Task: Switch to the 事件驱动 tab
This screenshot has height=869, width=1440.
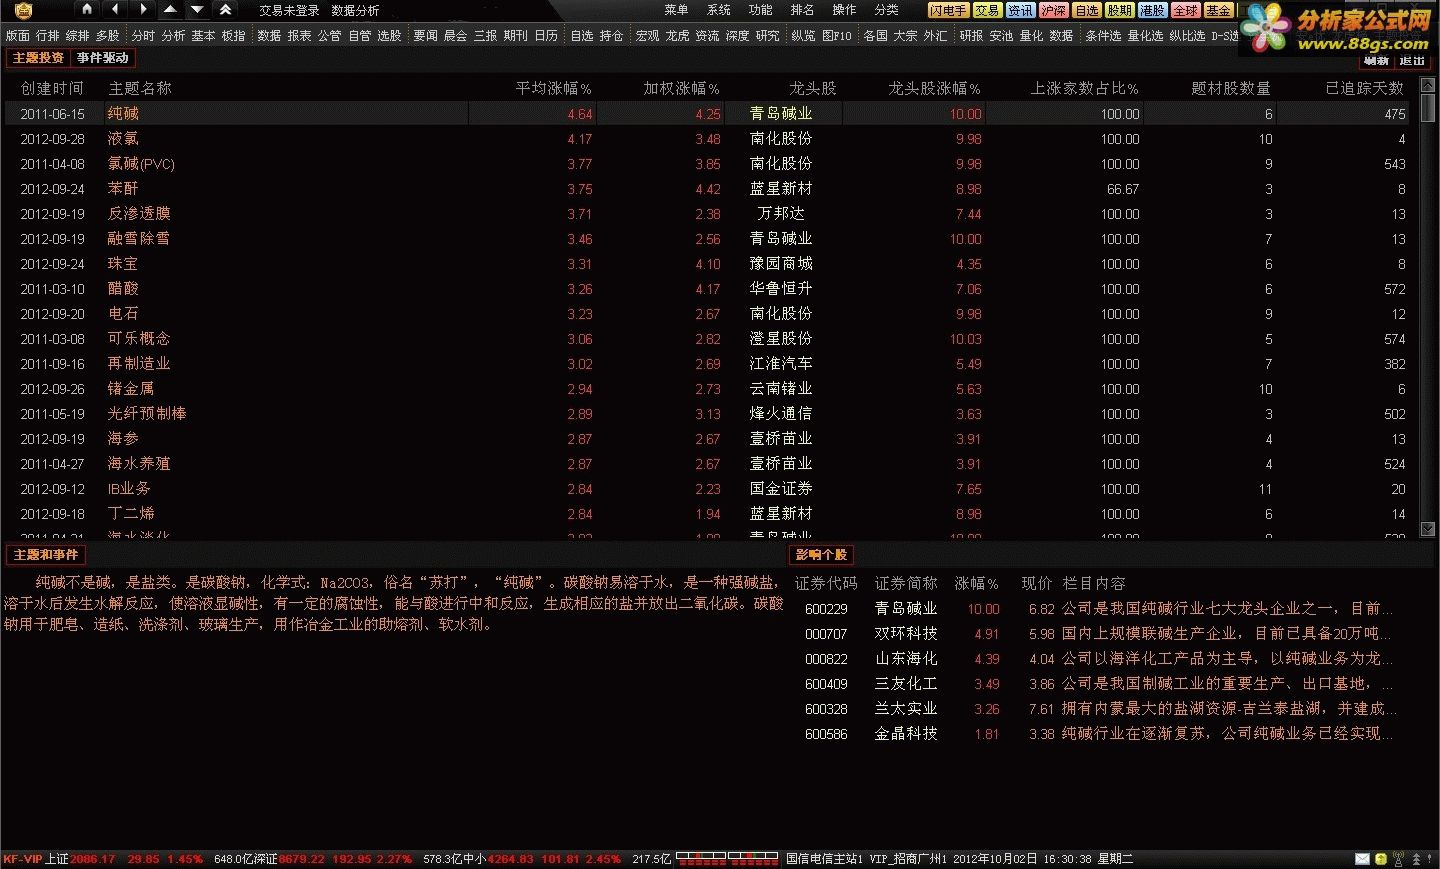Action: click(102, 58)
